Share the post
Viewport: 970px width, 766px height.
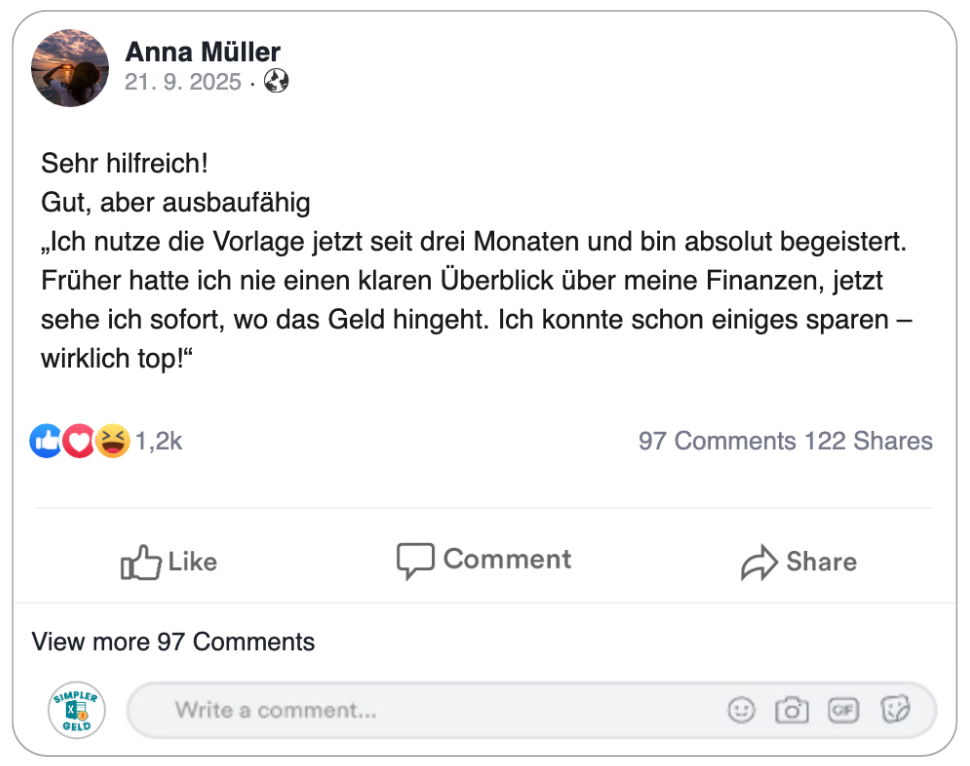[798, 562]
